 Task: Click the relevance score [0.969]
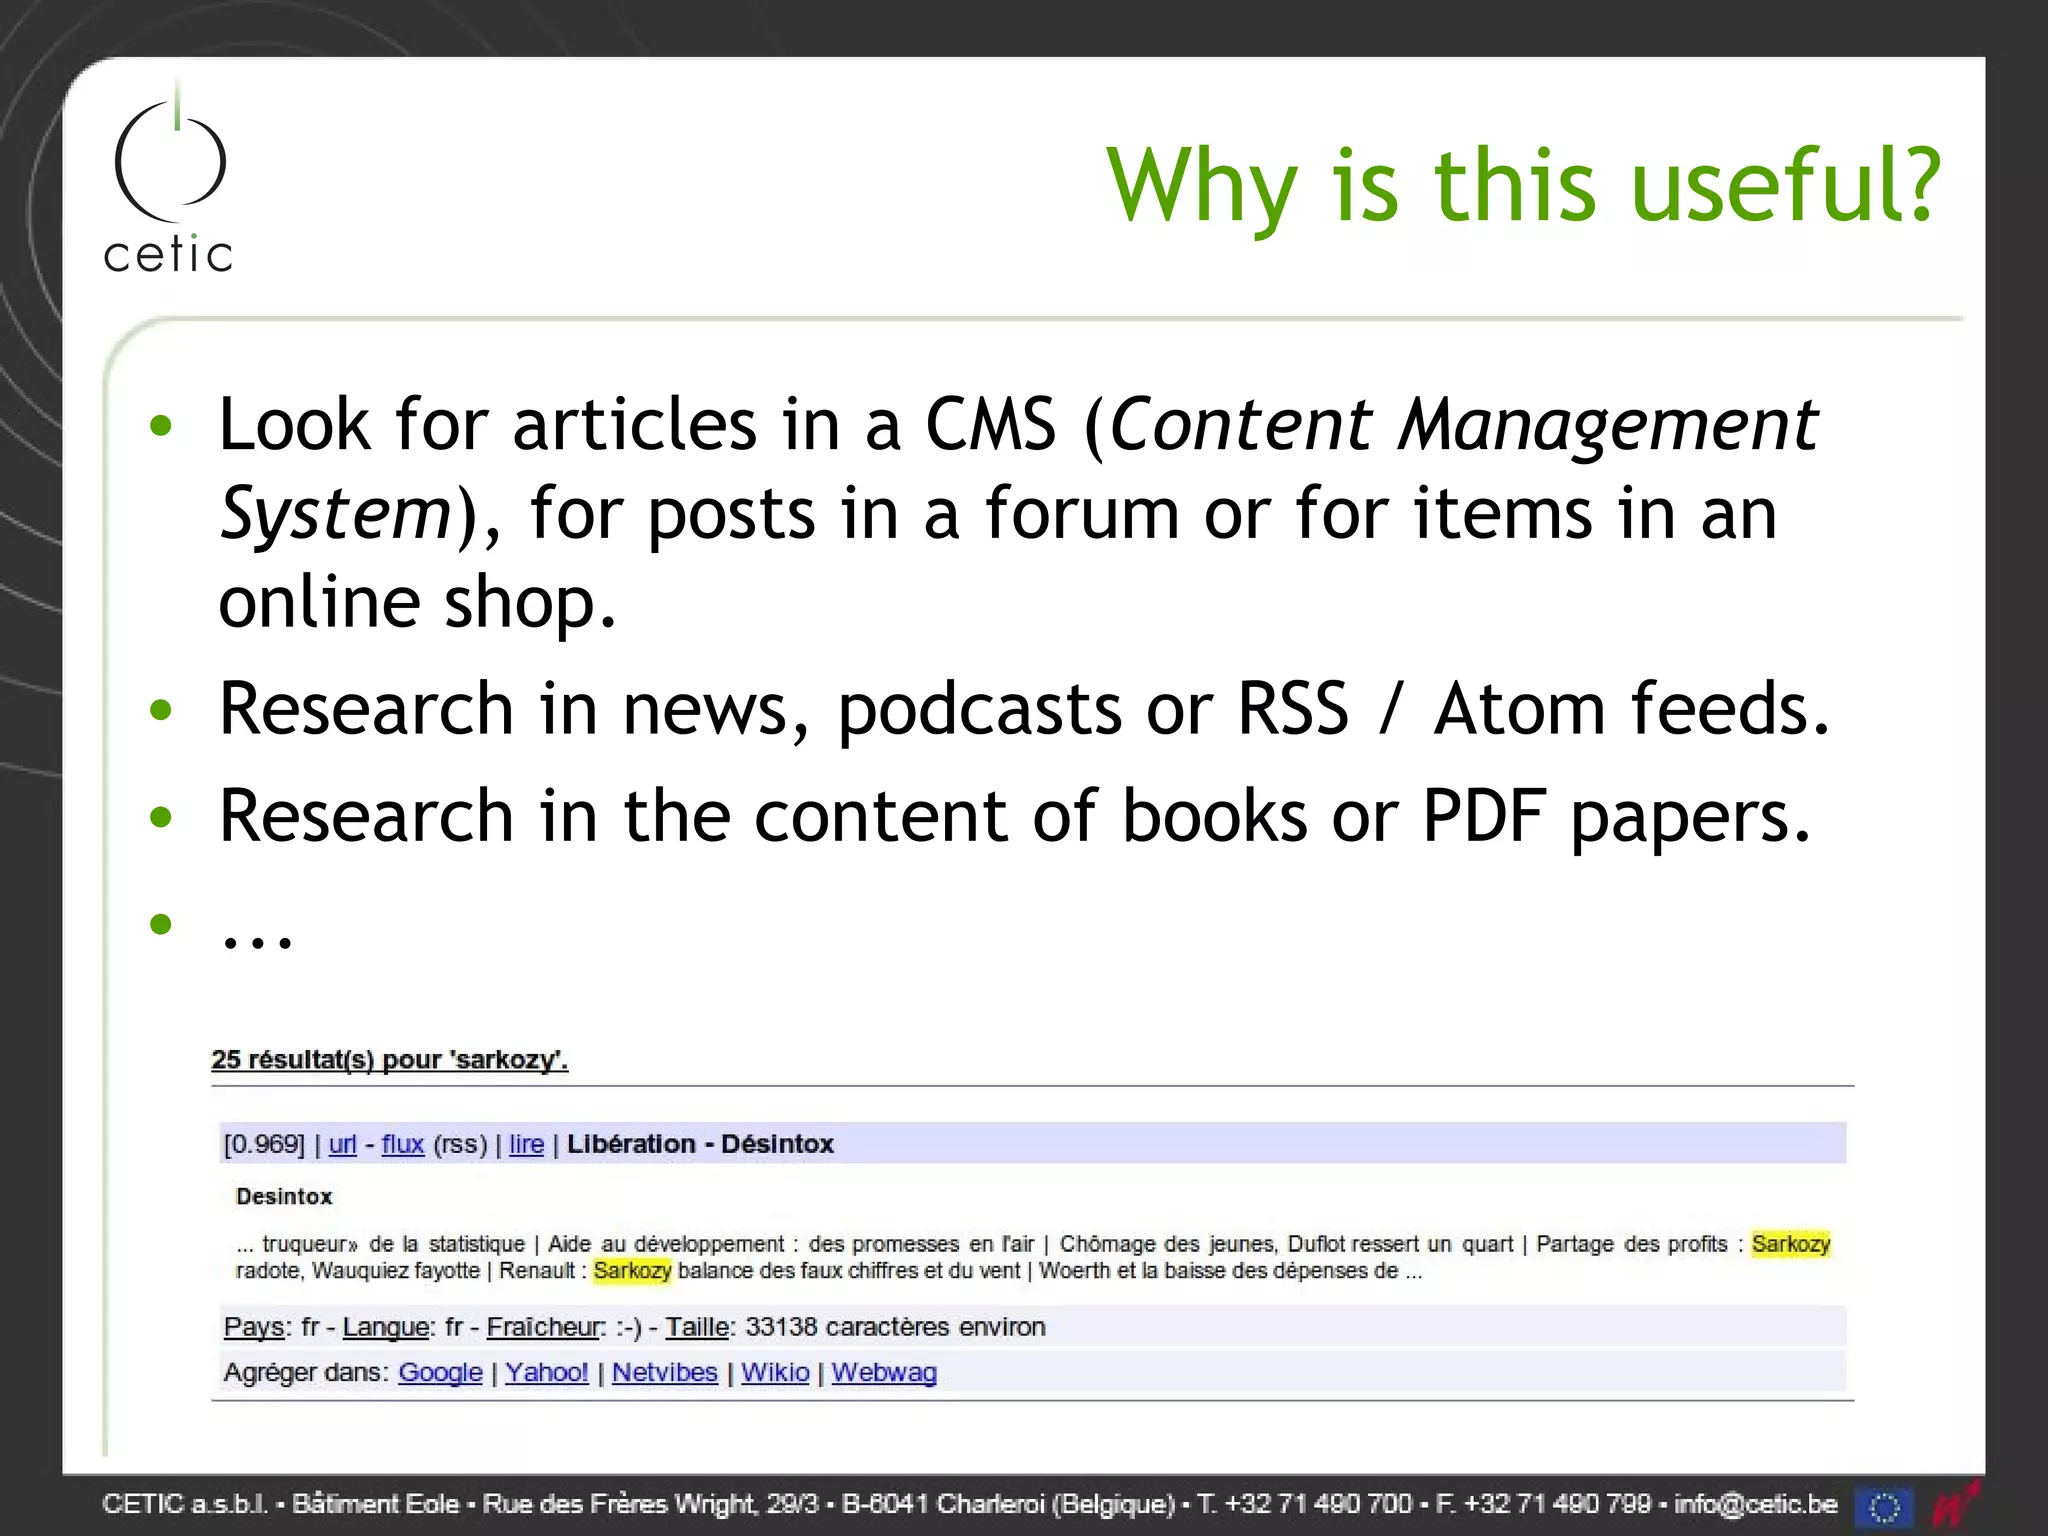(x=264, y=1144)
